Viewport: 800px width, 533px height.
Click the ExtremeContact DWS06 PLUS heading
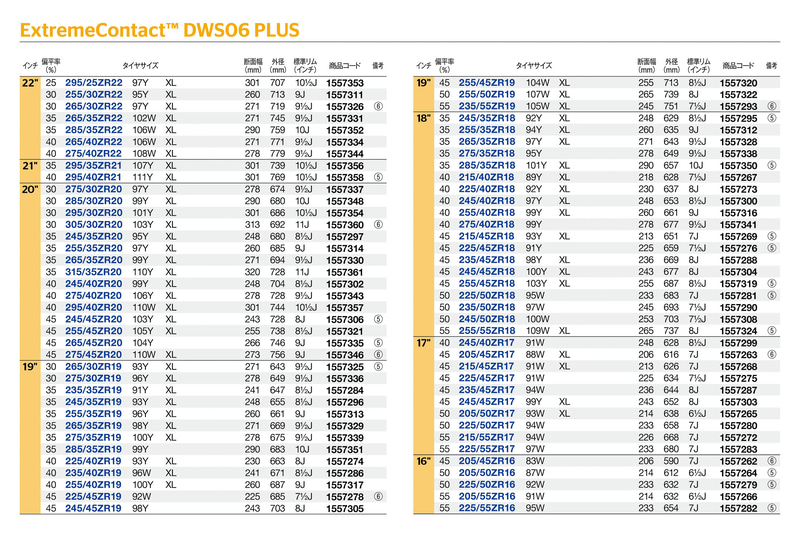click(x=160, y=30)
